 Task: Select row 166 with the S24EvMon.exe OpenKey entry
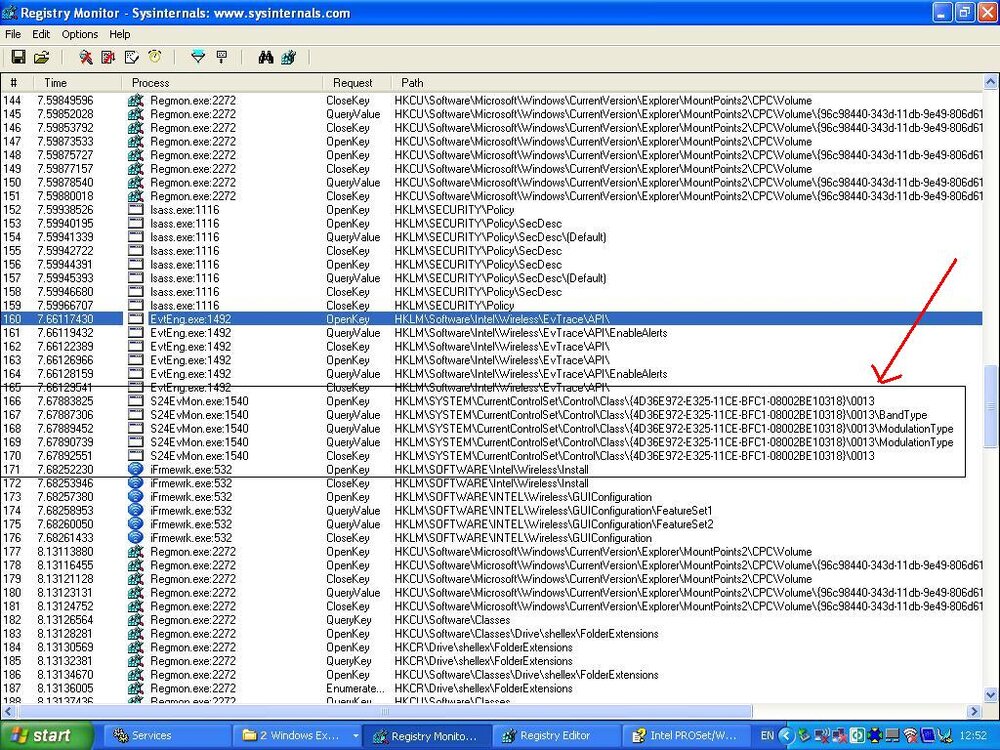[491, 401]
